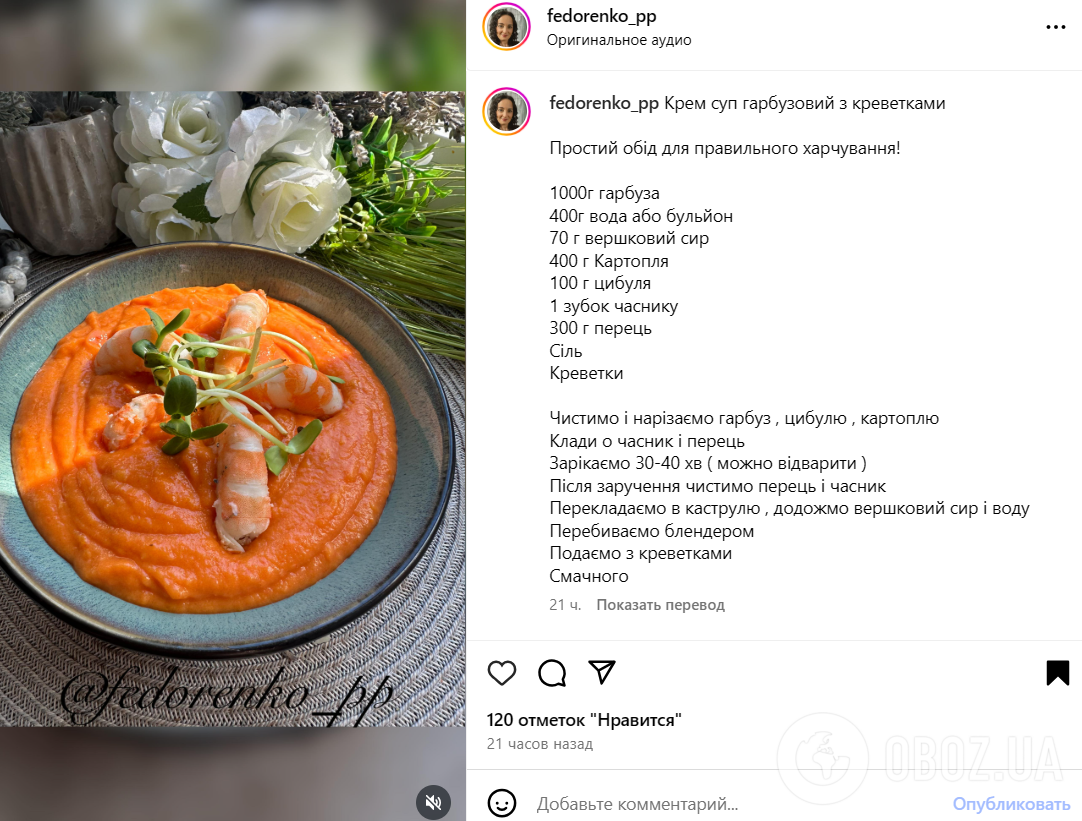Open header profile avatar of fedorenko_pp

click(x=506, y=27)
